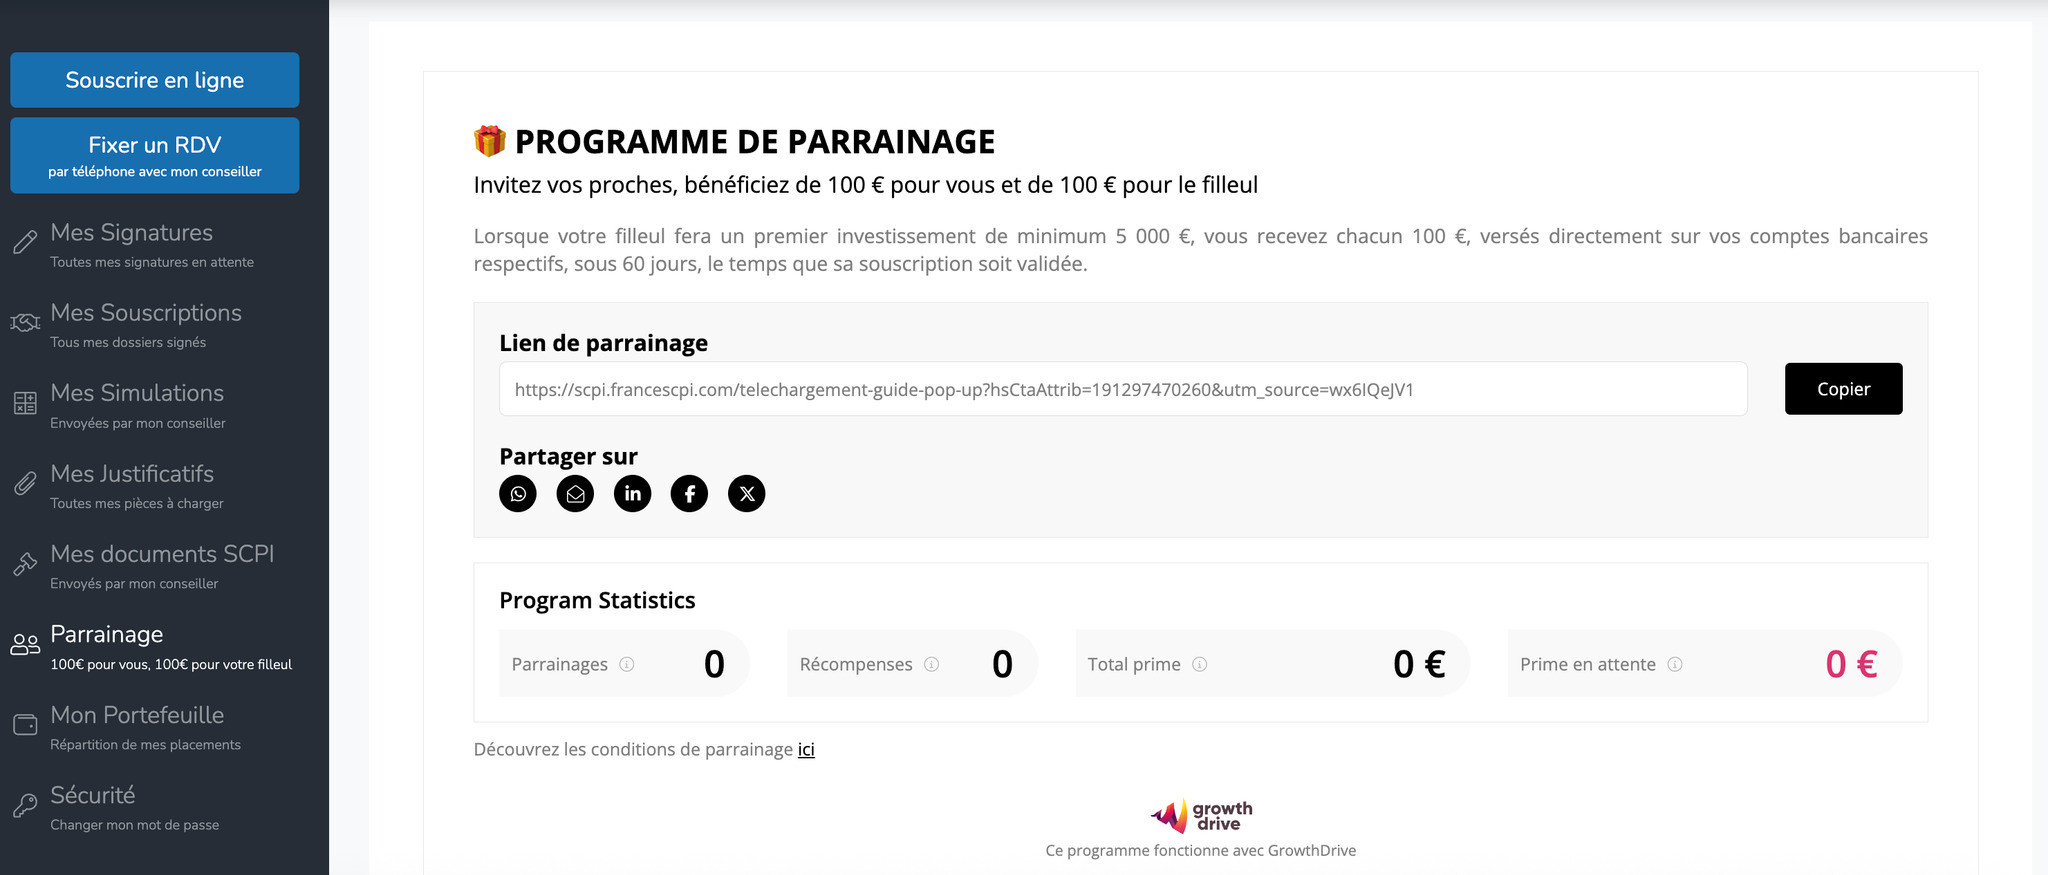Click info icon next to Récompenses

click(932, 664)
